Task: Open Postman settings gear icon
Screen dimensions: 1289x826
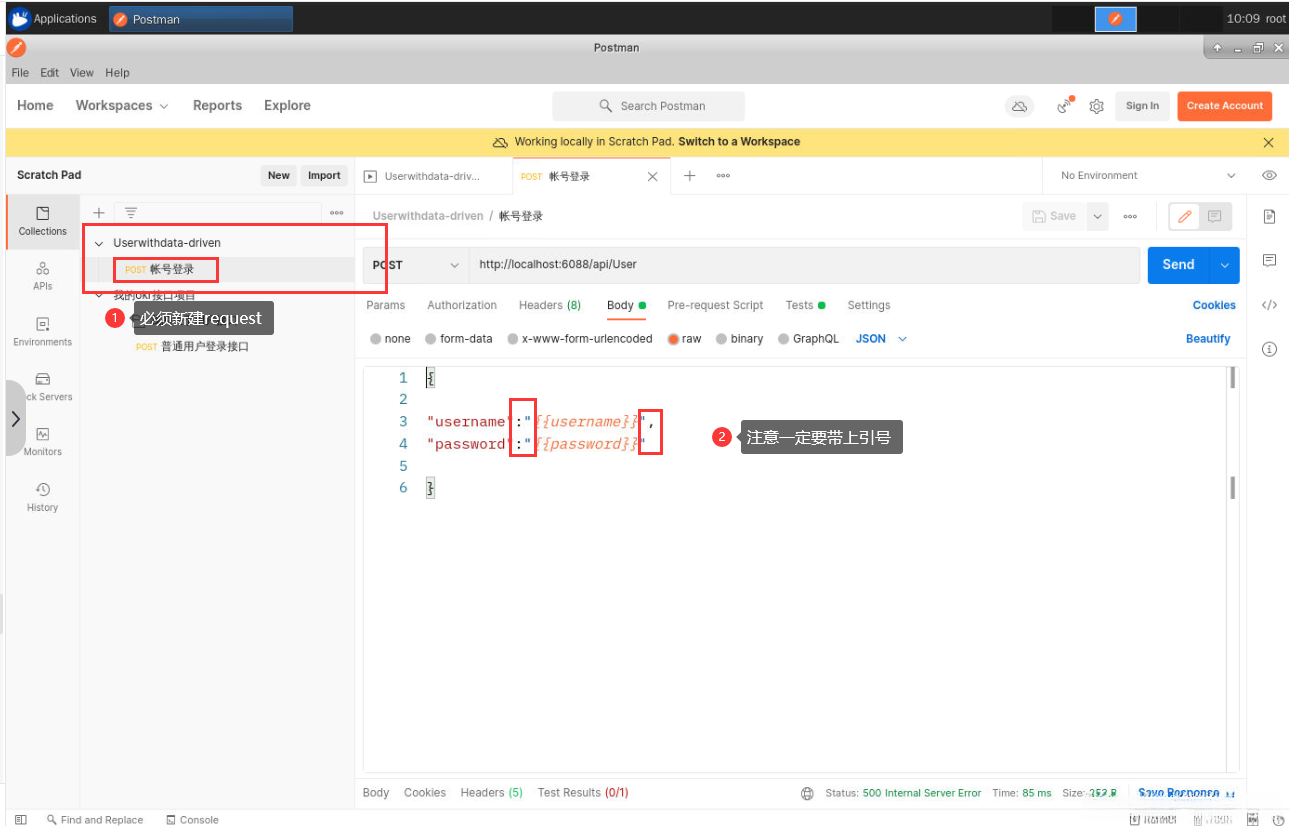Action: pyautogui.click(x=1096, y=106)
